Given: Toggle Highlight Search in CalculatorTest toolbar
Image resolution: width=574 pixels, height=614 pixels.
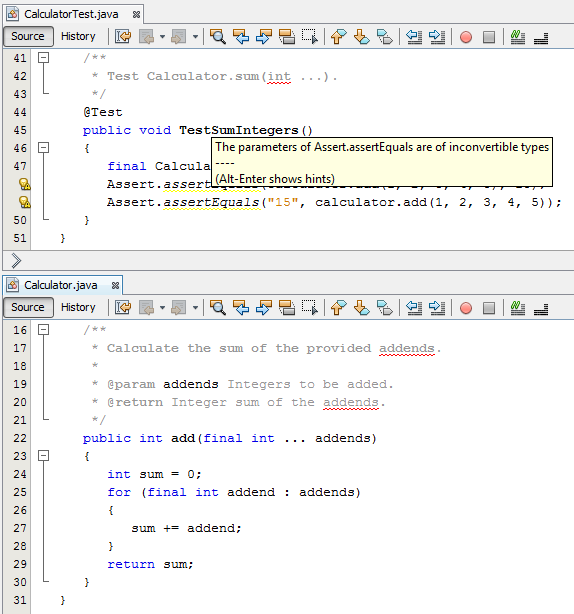Looking at the screenshot, I should [x=287, y=37].
